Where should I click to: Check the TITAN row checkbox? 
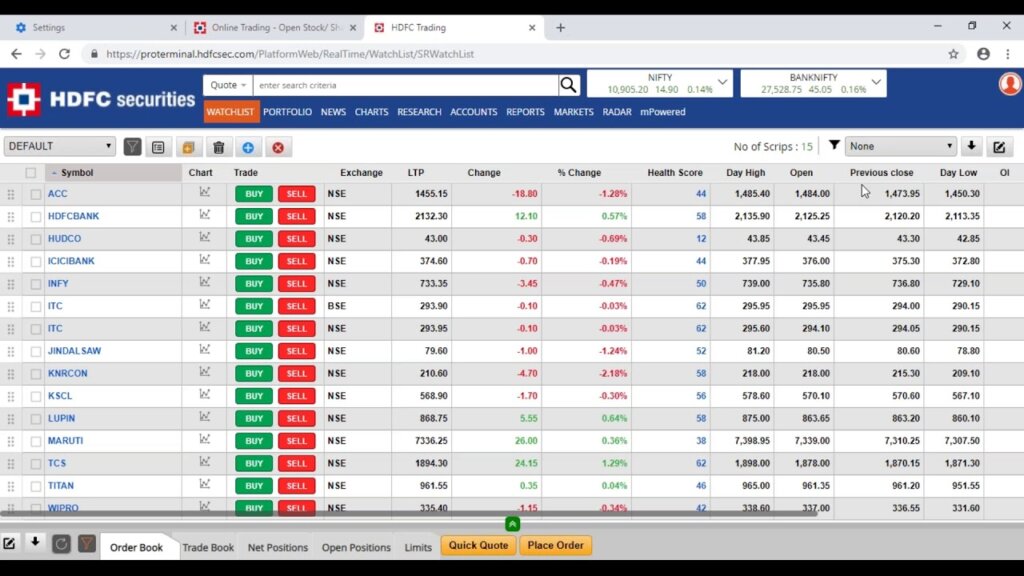pyautogui.click(x=36, y=487)
